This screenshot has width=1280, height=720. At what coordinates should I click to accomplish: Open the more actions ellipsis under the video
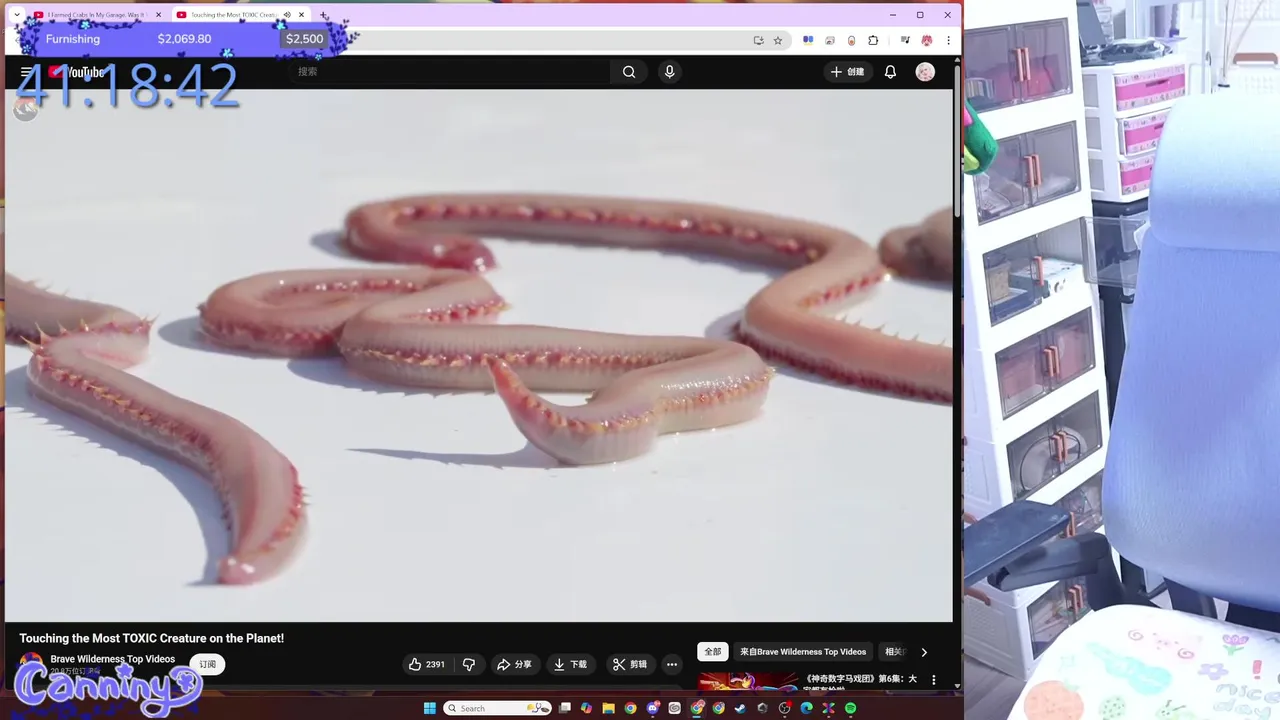pyautogui.click(x=672, y=664)
